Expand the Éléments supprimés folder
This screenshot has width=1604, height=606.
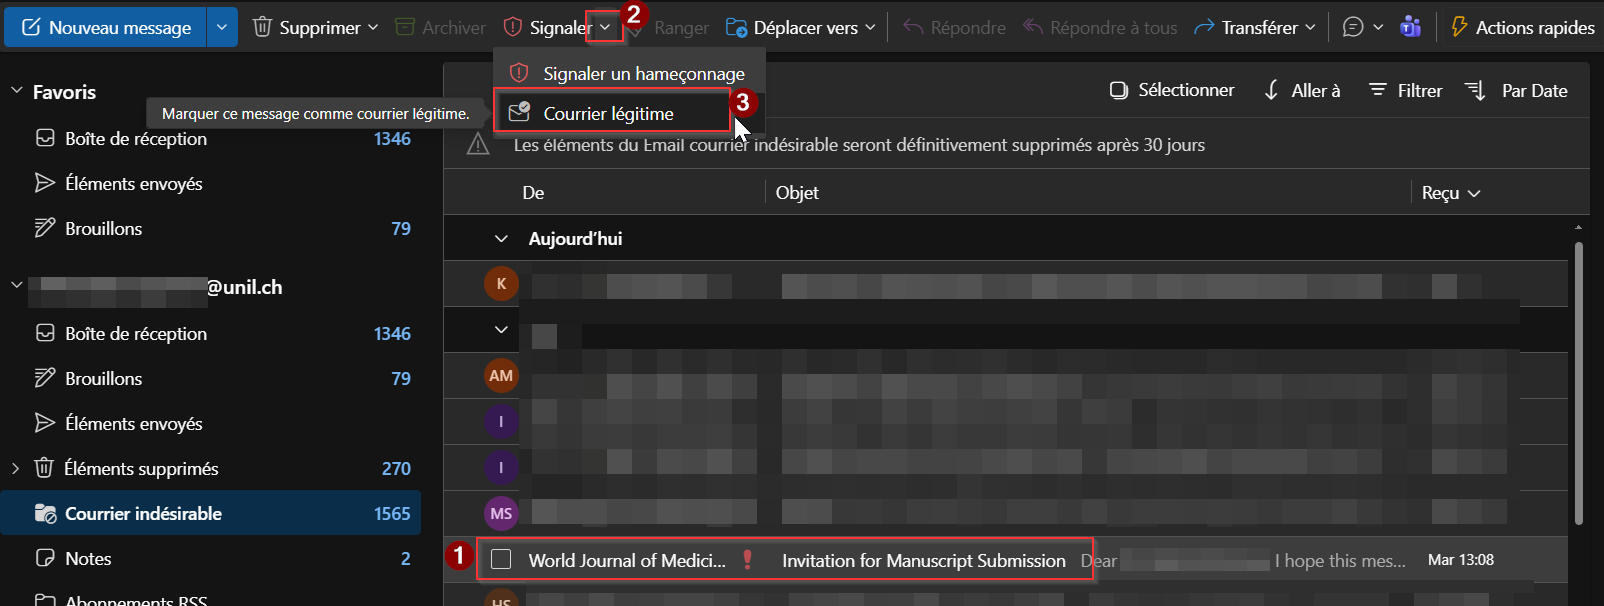tap(15, 468)
